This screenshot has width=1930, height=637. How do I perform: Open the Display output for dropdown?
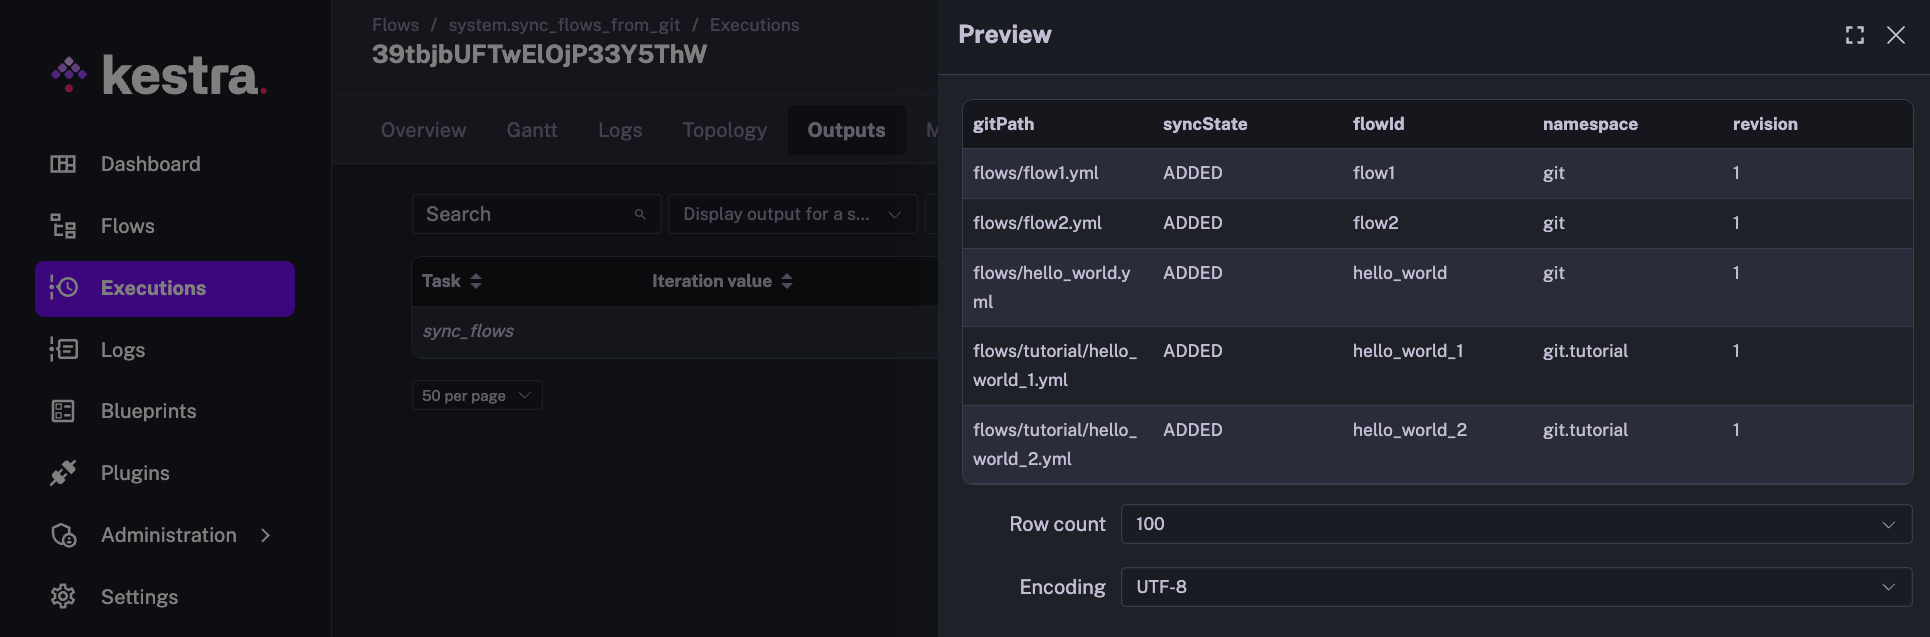792,214
